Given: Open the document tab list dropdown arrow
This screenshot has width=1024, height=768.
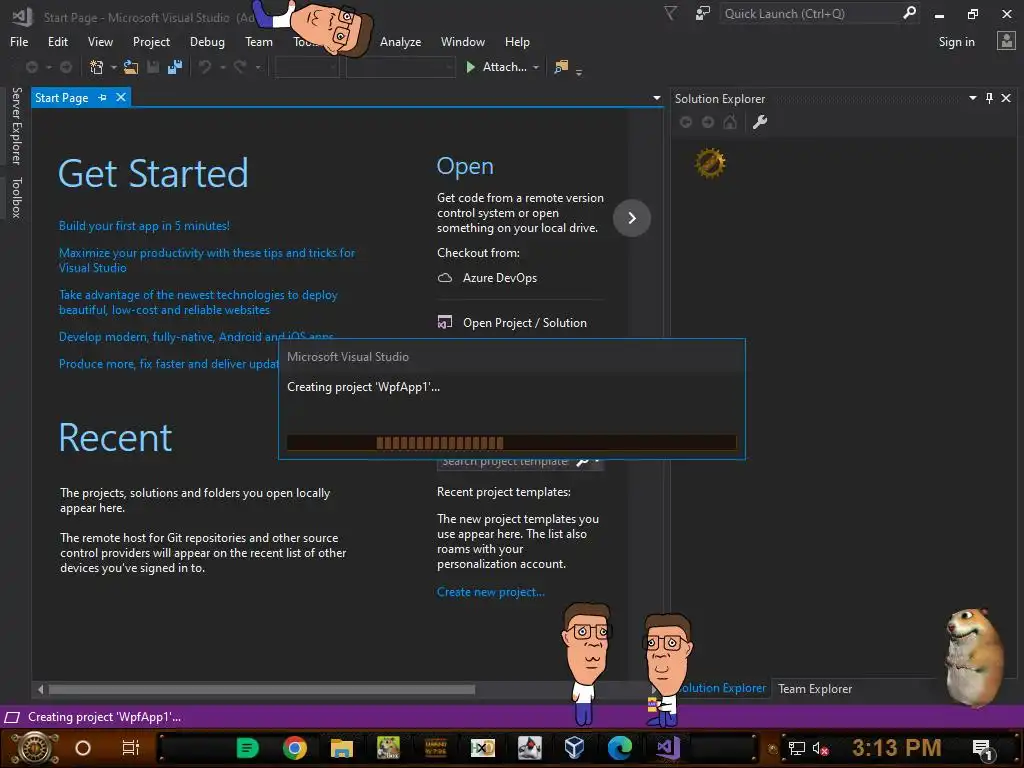Looking at the screenshot, I should pyautogui.click(x=656, y=98).
